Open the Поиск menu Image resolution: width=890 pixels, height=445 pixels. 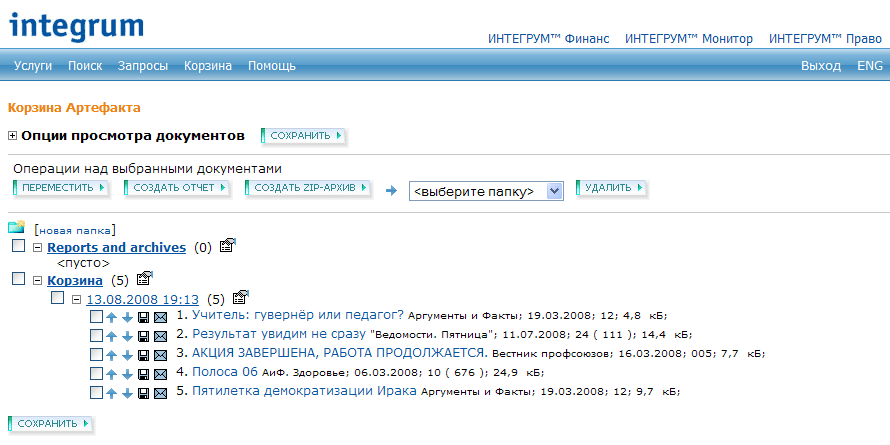coord(85,66)
